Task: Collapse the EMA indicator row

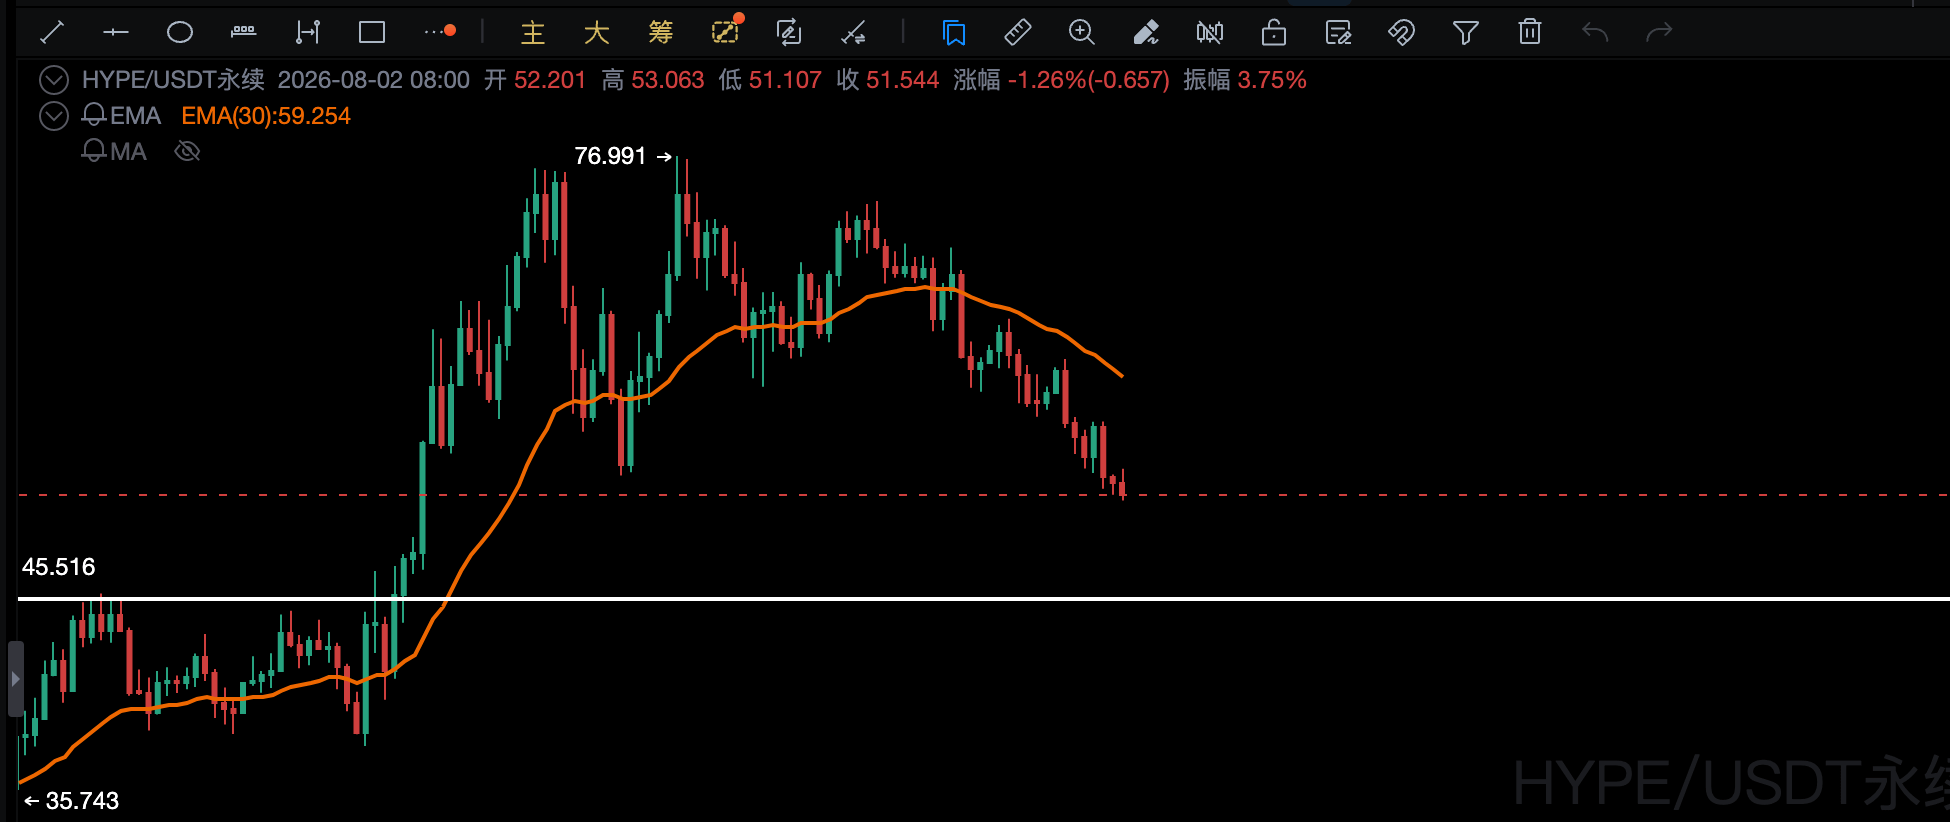Action: pos(54,116)
